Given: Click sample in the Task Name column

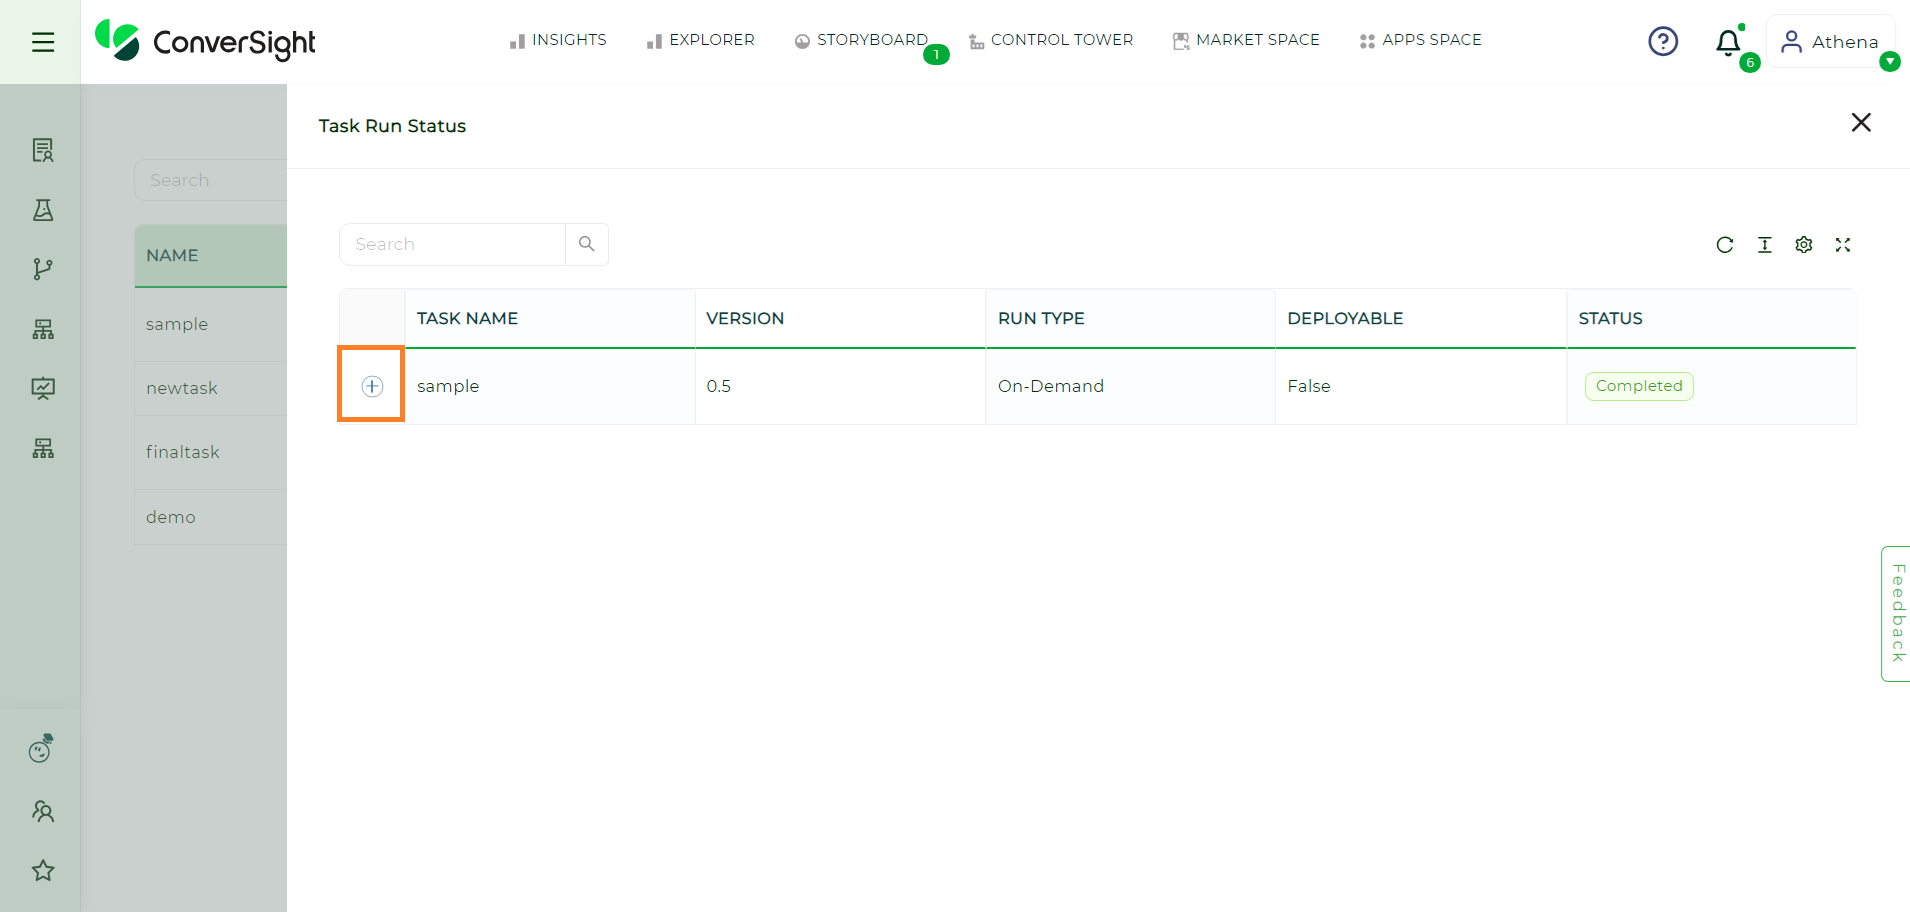Looking at the screenshot, I should coord(448,386).
